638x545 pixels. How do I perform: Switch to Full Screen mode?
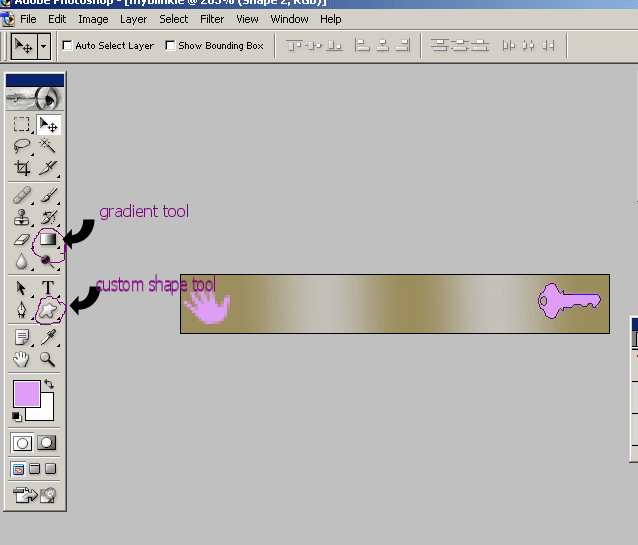[x=50, y=469]
